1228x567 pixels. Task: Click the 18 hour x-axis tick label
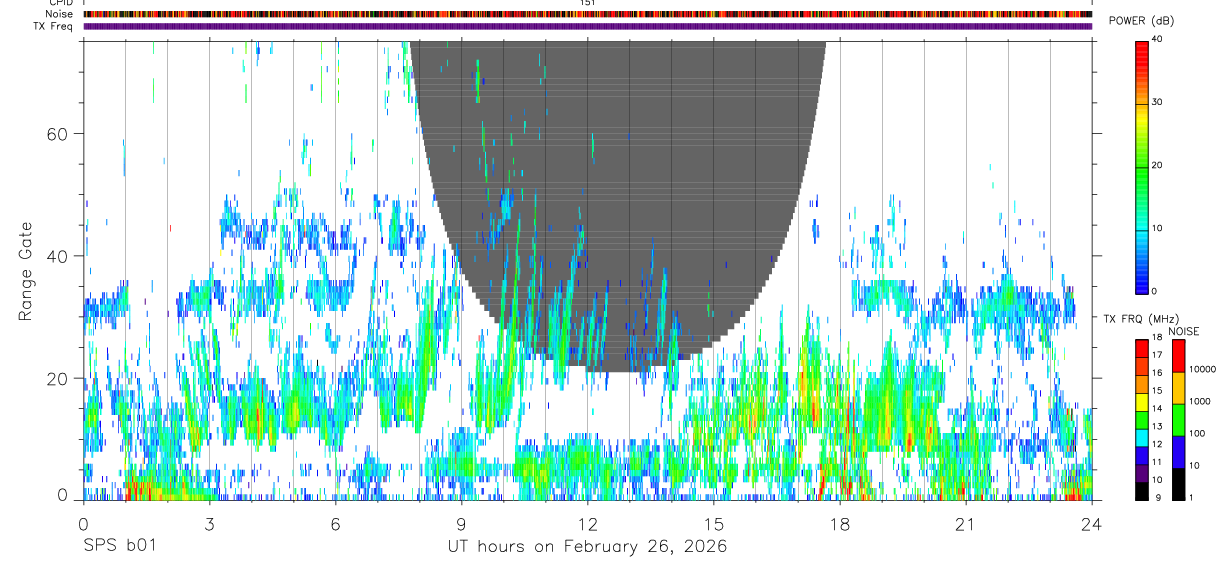click(x=839, y=523)
